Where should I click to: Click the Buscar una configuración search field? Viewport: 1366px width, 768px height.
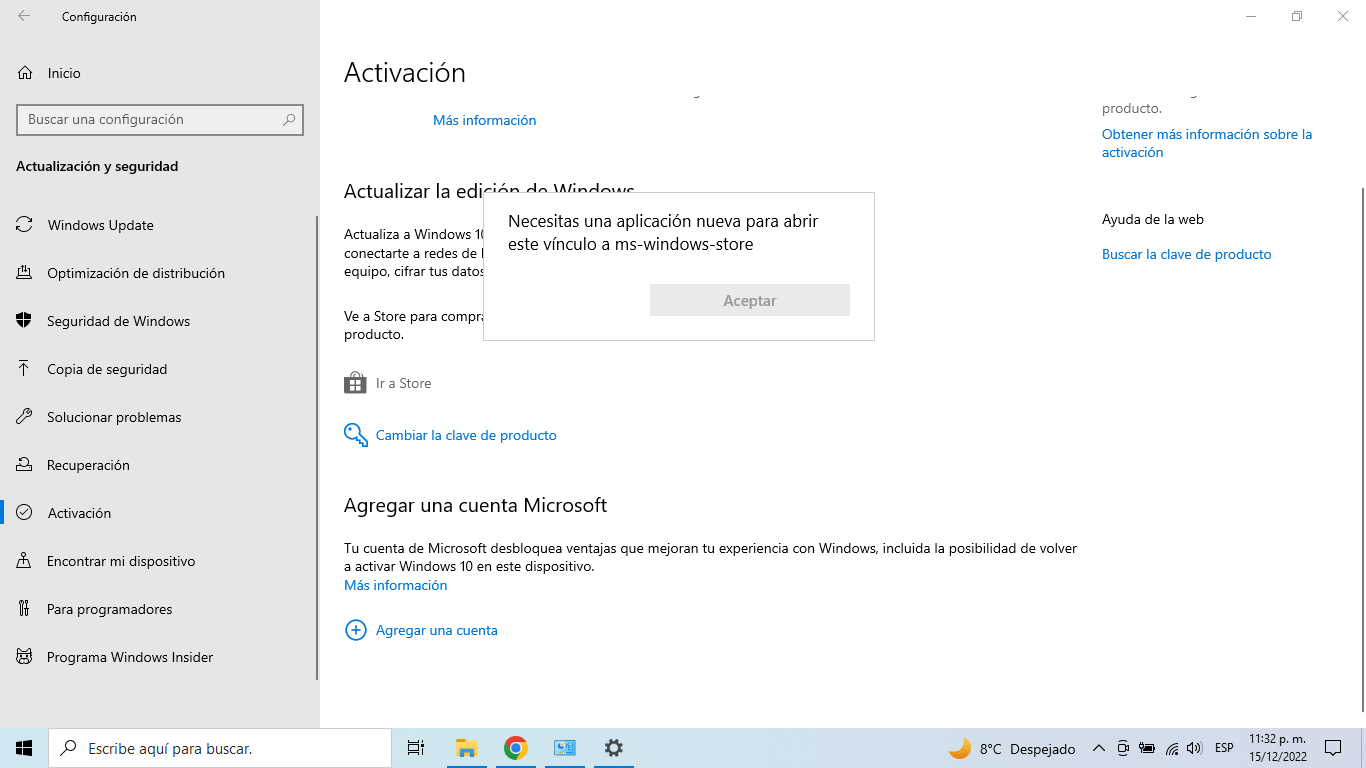tap(160, 119)
